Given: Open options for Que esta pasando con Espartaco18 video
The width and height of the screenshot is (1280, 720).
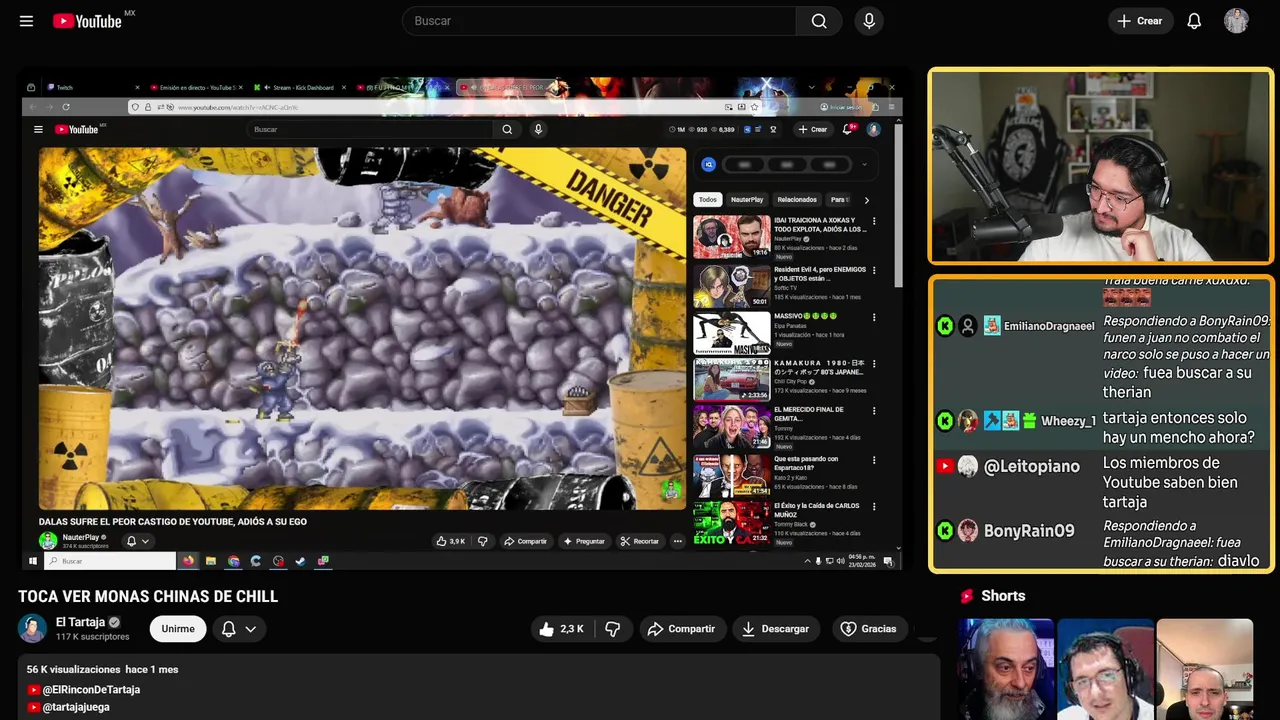Looking at the screenshot, I should coord(874,460).
